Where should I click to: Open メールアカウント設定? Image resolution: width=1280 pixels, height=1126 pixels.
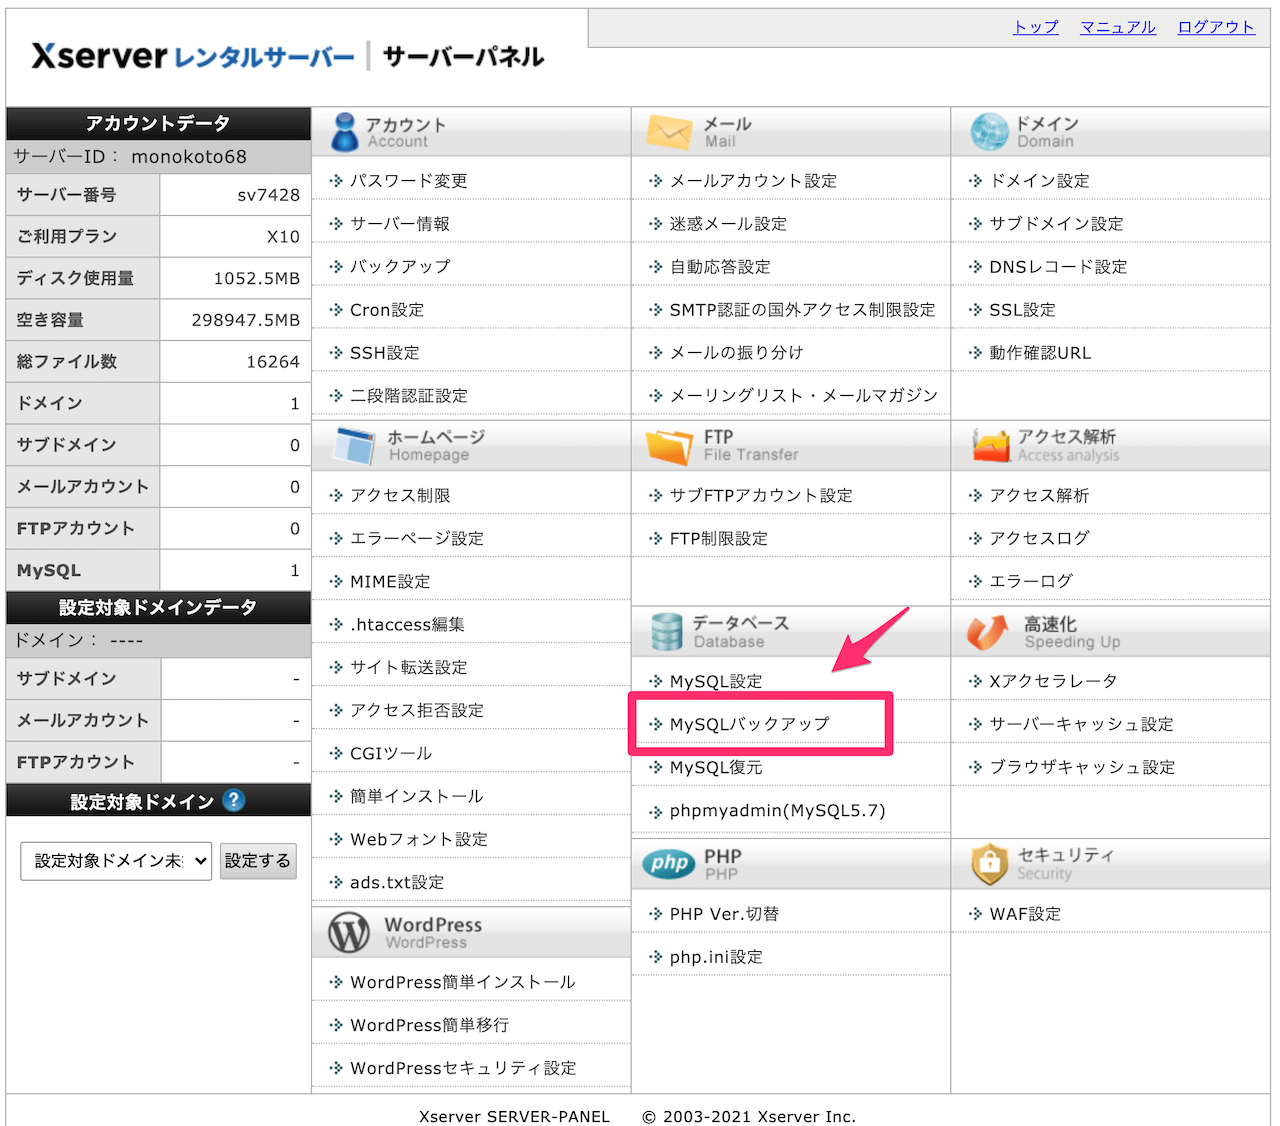point(753,181)
